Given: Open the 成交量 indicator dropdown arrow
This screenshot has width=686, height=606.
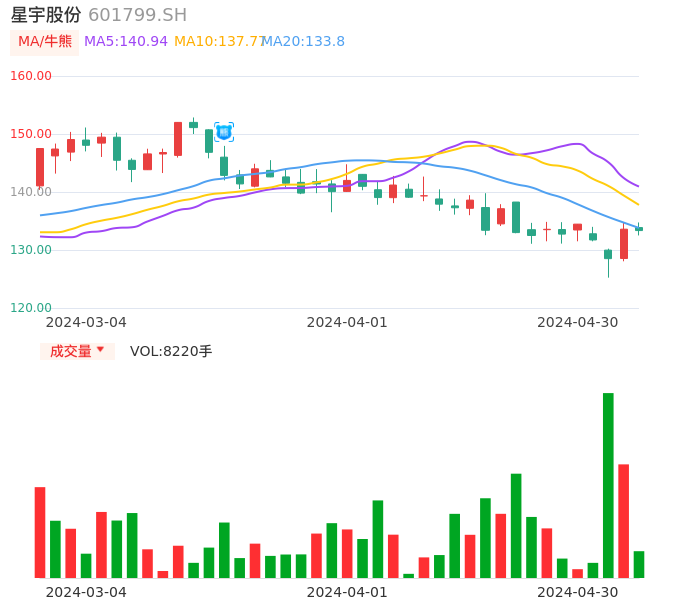Looking at the screenshot, I should [x=100, y=350].
